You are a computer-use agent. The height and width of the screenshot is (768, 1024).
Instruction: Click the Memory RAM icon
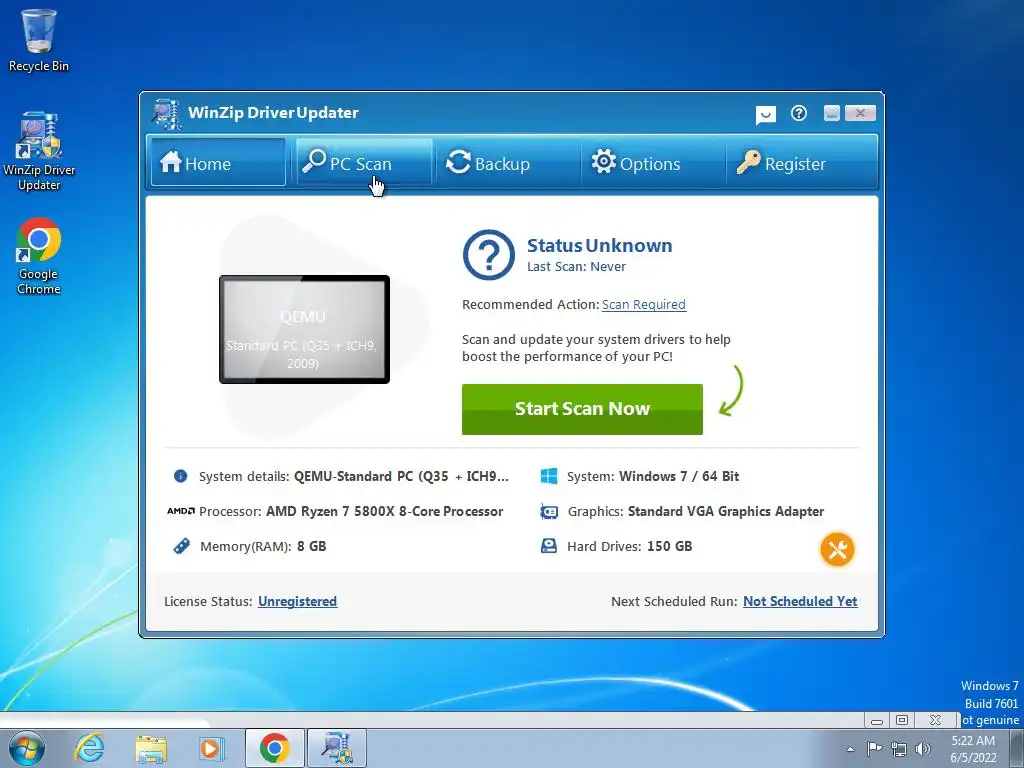181,546
